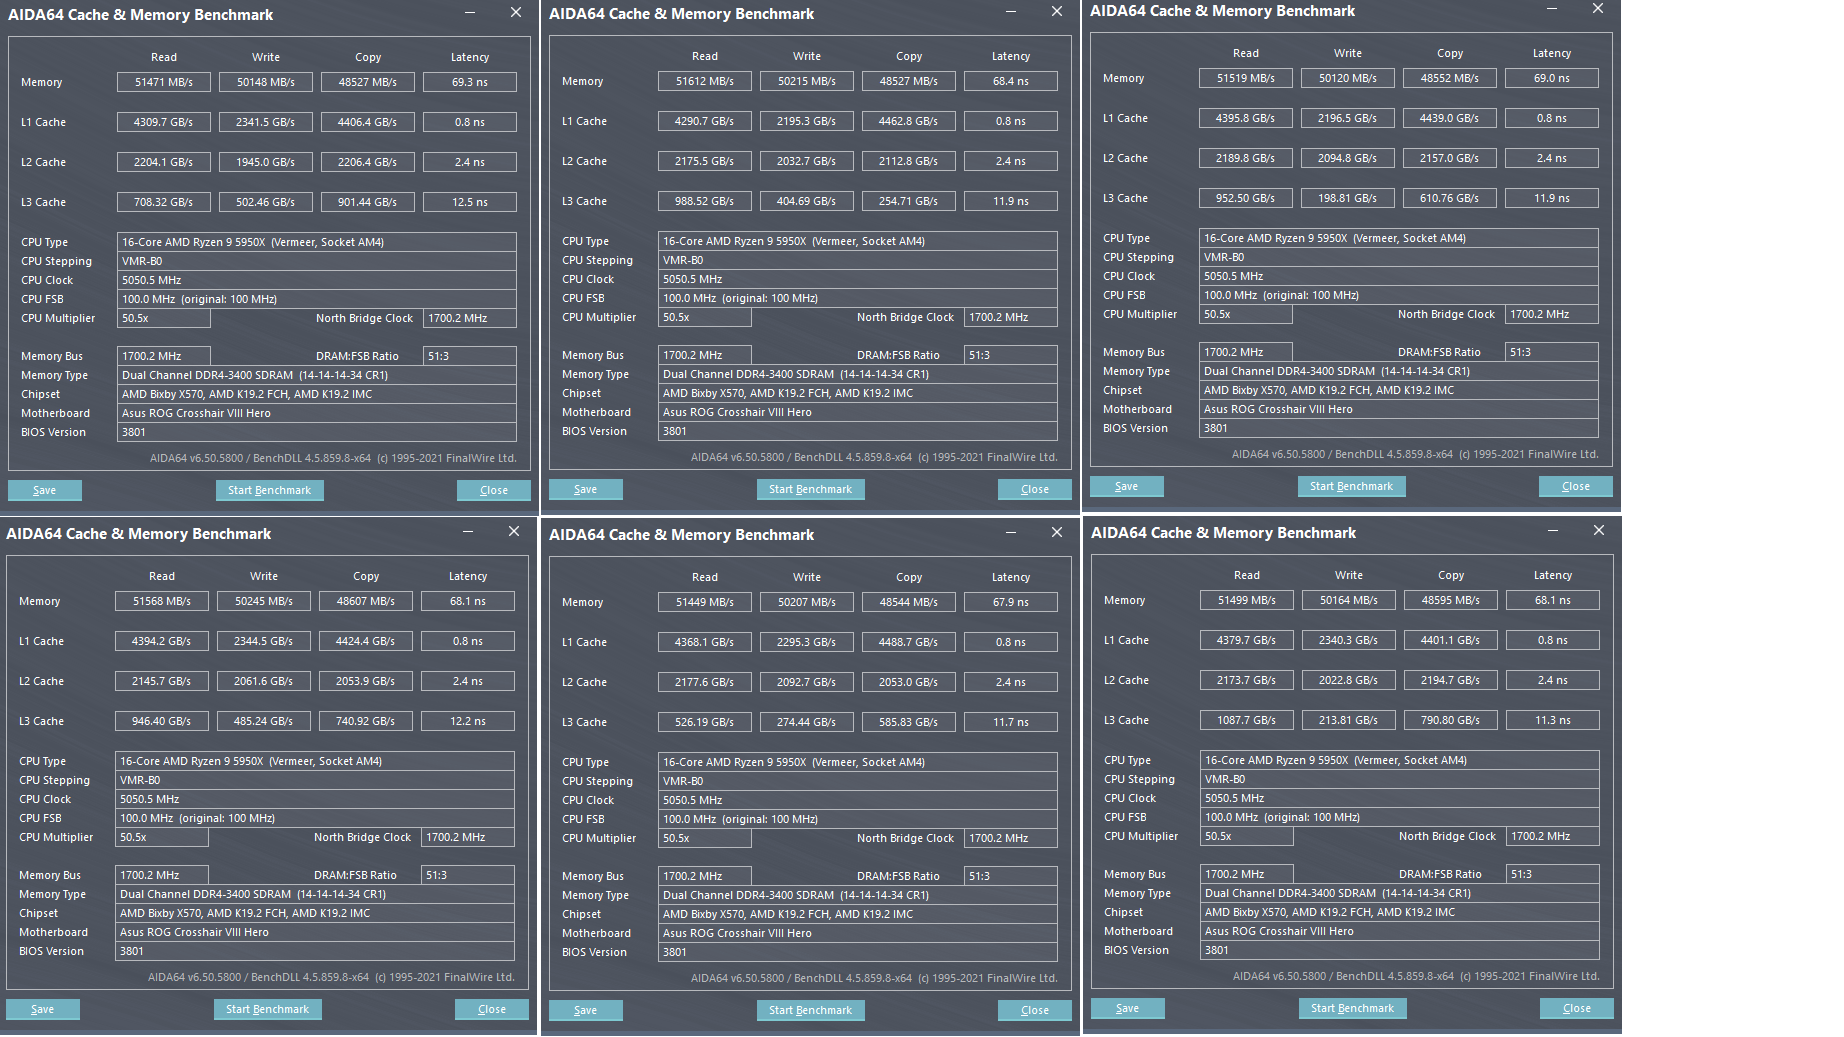Select the 198.81 GB/s L3 write value
Screen dimensions: 1844x1037
point(1348,198)
